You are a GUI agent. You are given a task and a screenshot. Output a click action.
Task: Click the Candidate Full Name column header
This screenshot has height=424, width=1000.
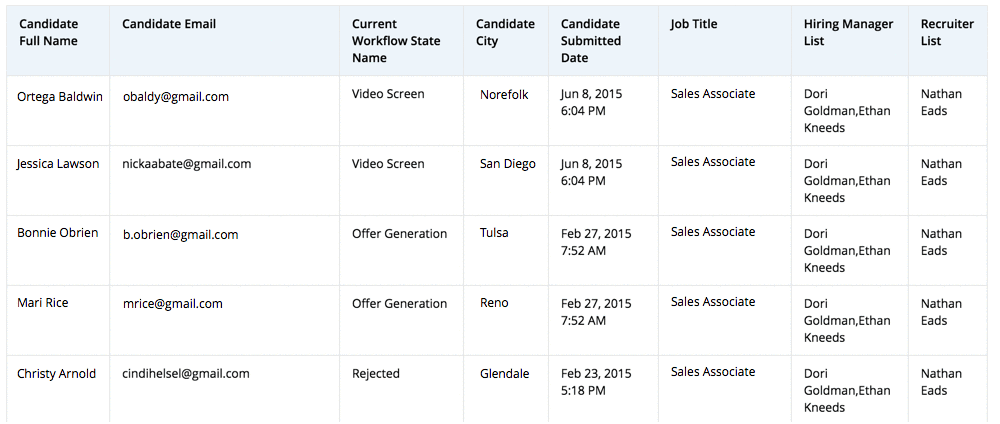48,32
